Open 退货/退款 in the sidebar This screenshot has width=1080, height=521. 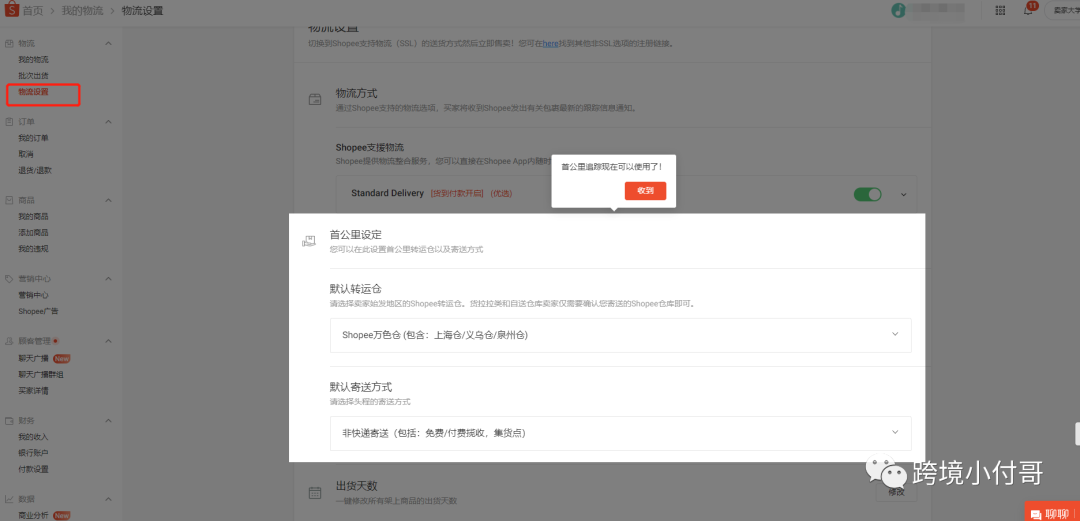pyautogui.click(x=35, y=170)
